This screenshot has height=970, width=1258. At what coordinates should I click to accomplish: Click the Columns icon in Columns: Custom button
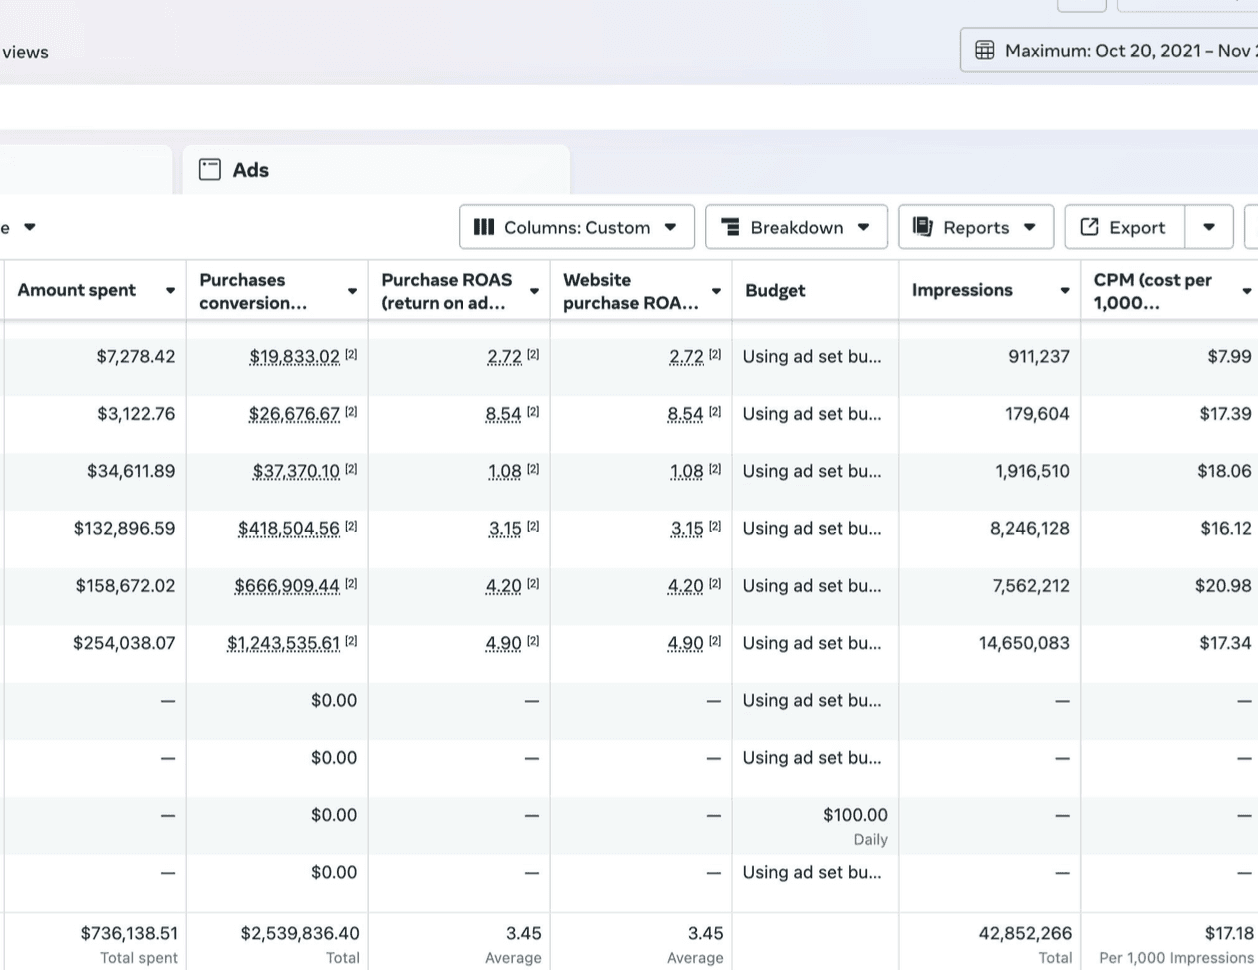(x=484, y=227)
